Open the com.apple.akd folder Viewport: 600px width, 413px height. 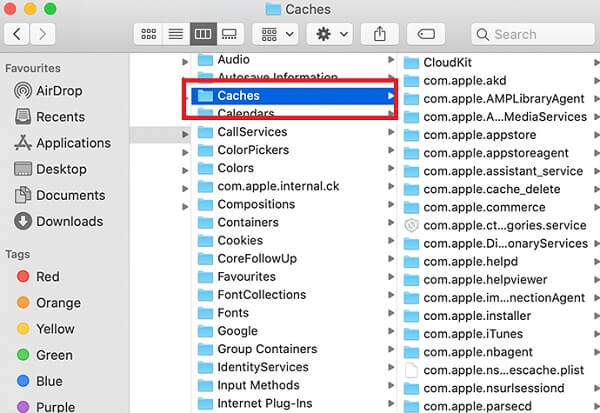[501, 81]
